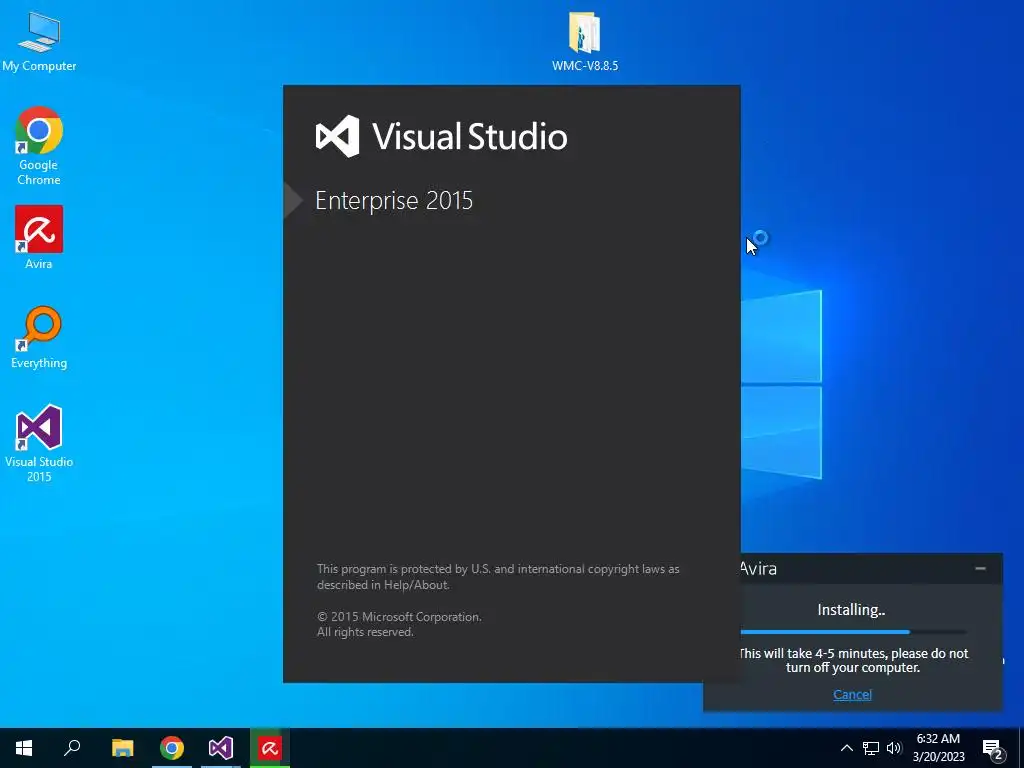Open the taskbar clock showing 6:32 AM
Screen dimensions: 1024x768
click(x=938, y=748)
